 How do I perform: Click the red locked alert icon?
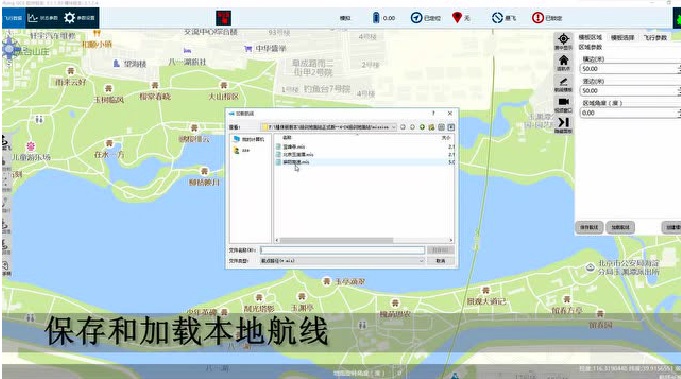(538, 18)
